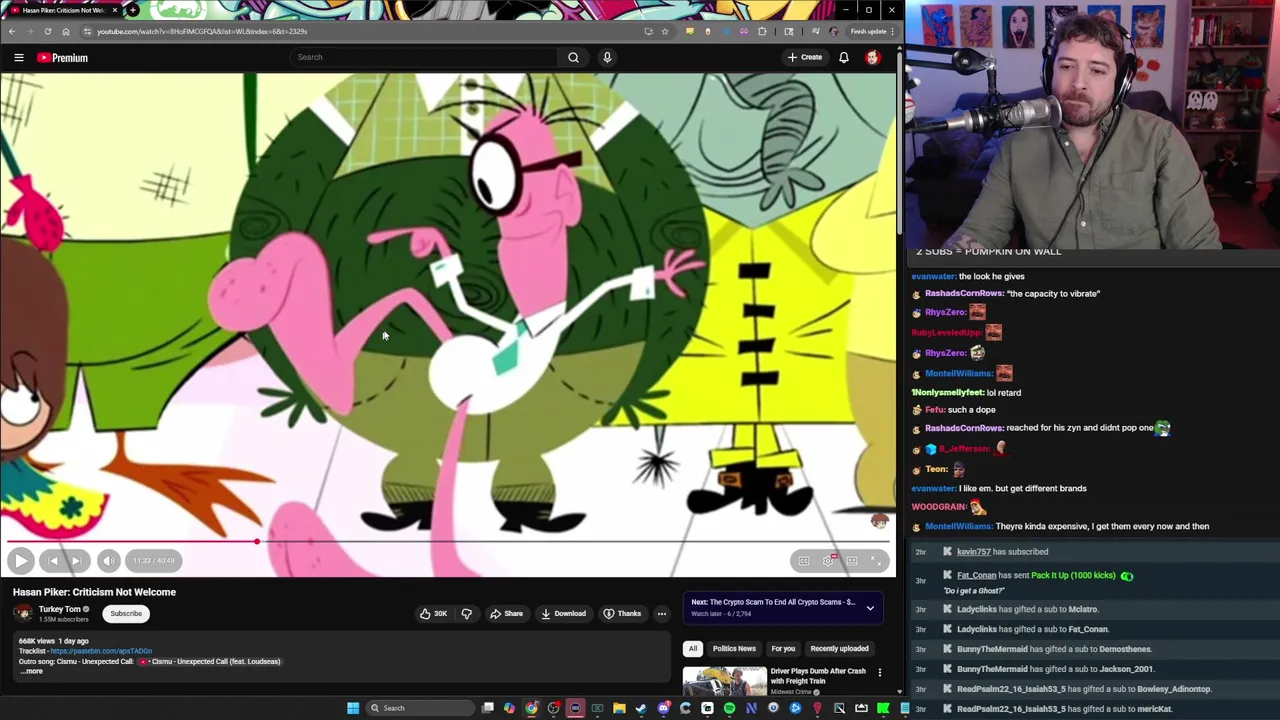Go back in the browser
1280x720 pixels.
click(x=11, y=32)
